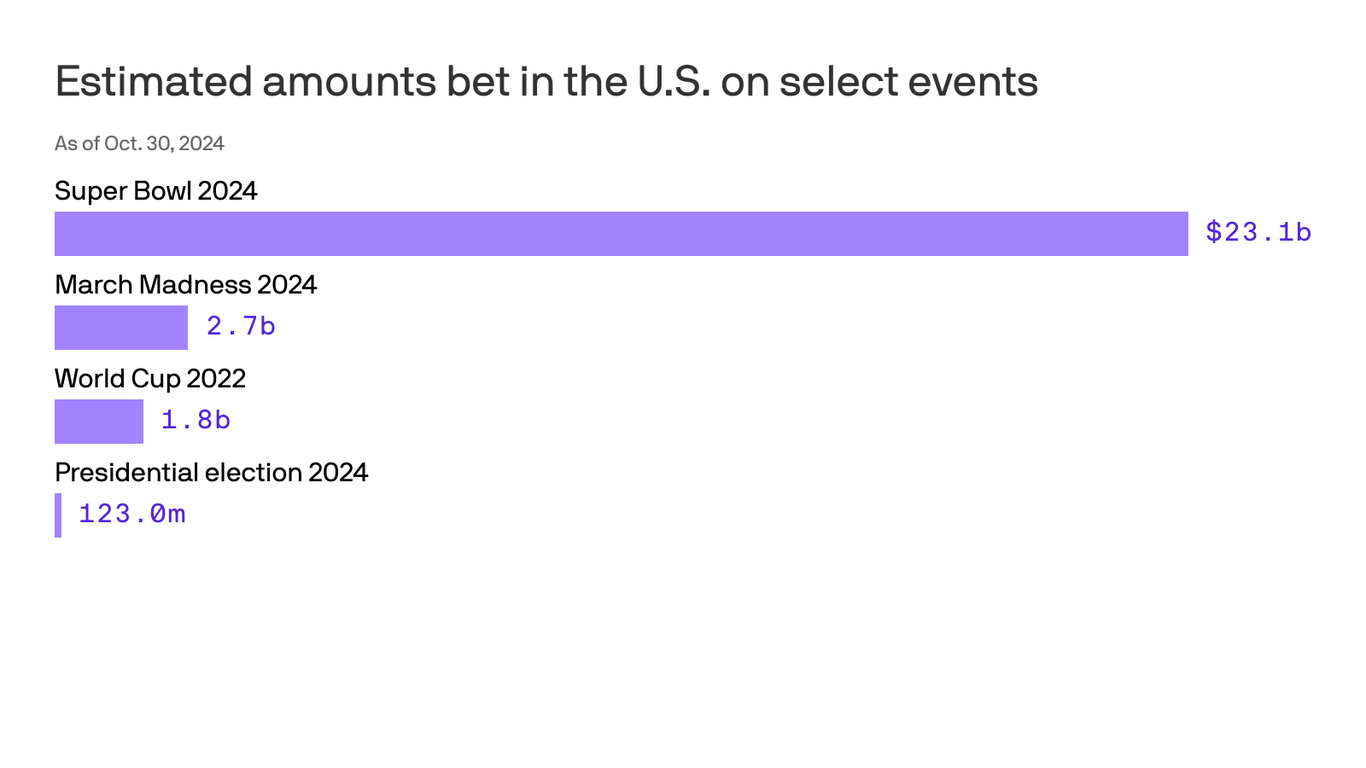
Task: Select the Super Bowl 2024 bar
Action: pos(621,233)
